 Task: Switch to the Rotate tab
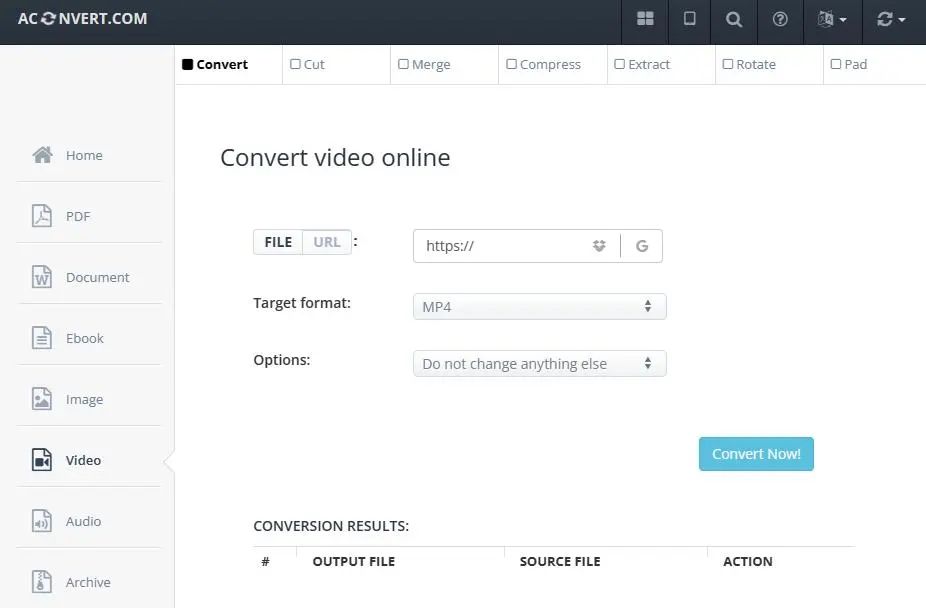(x=769, y=64)
